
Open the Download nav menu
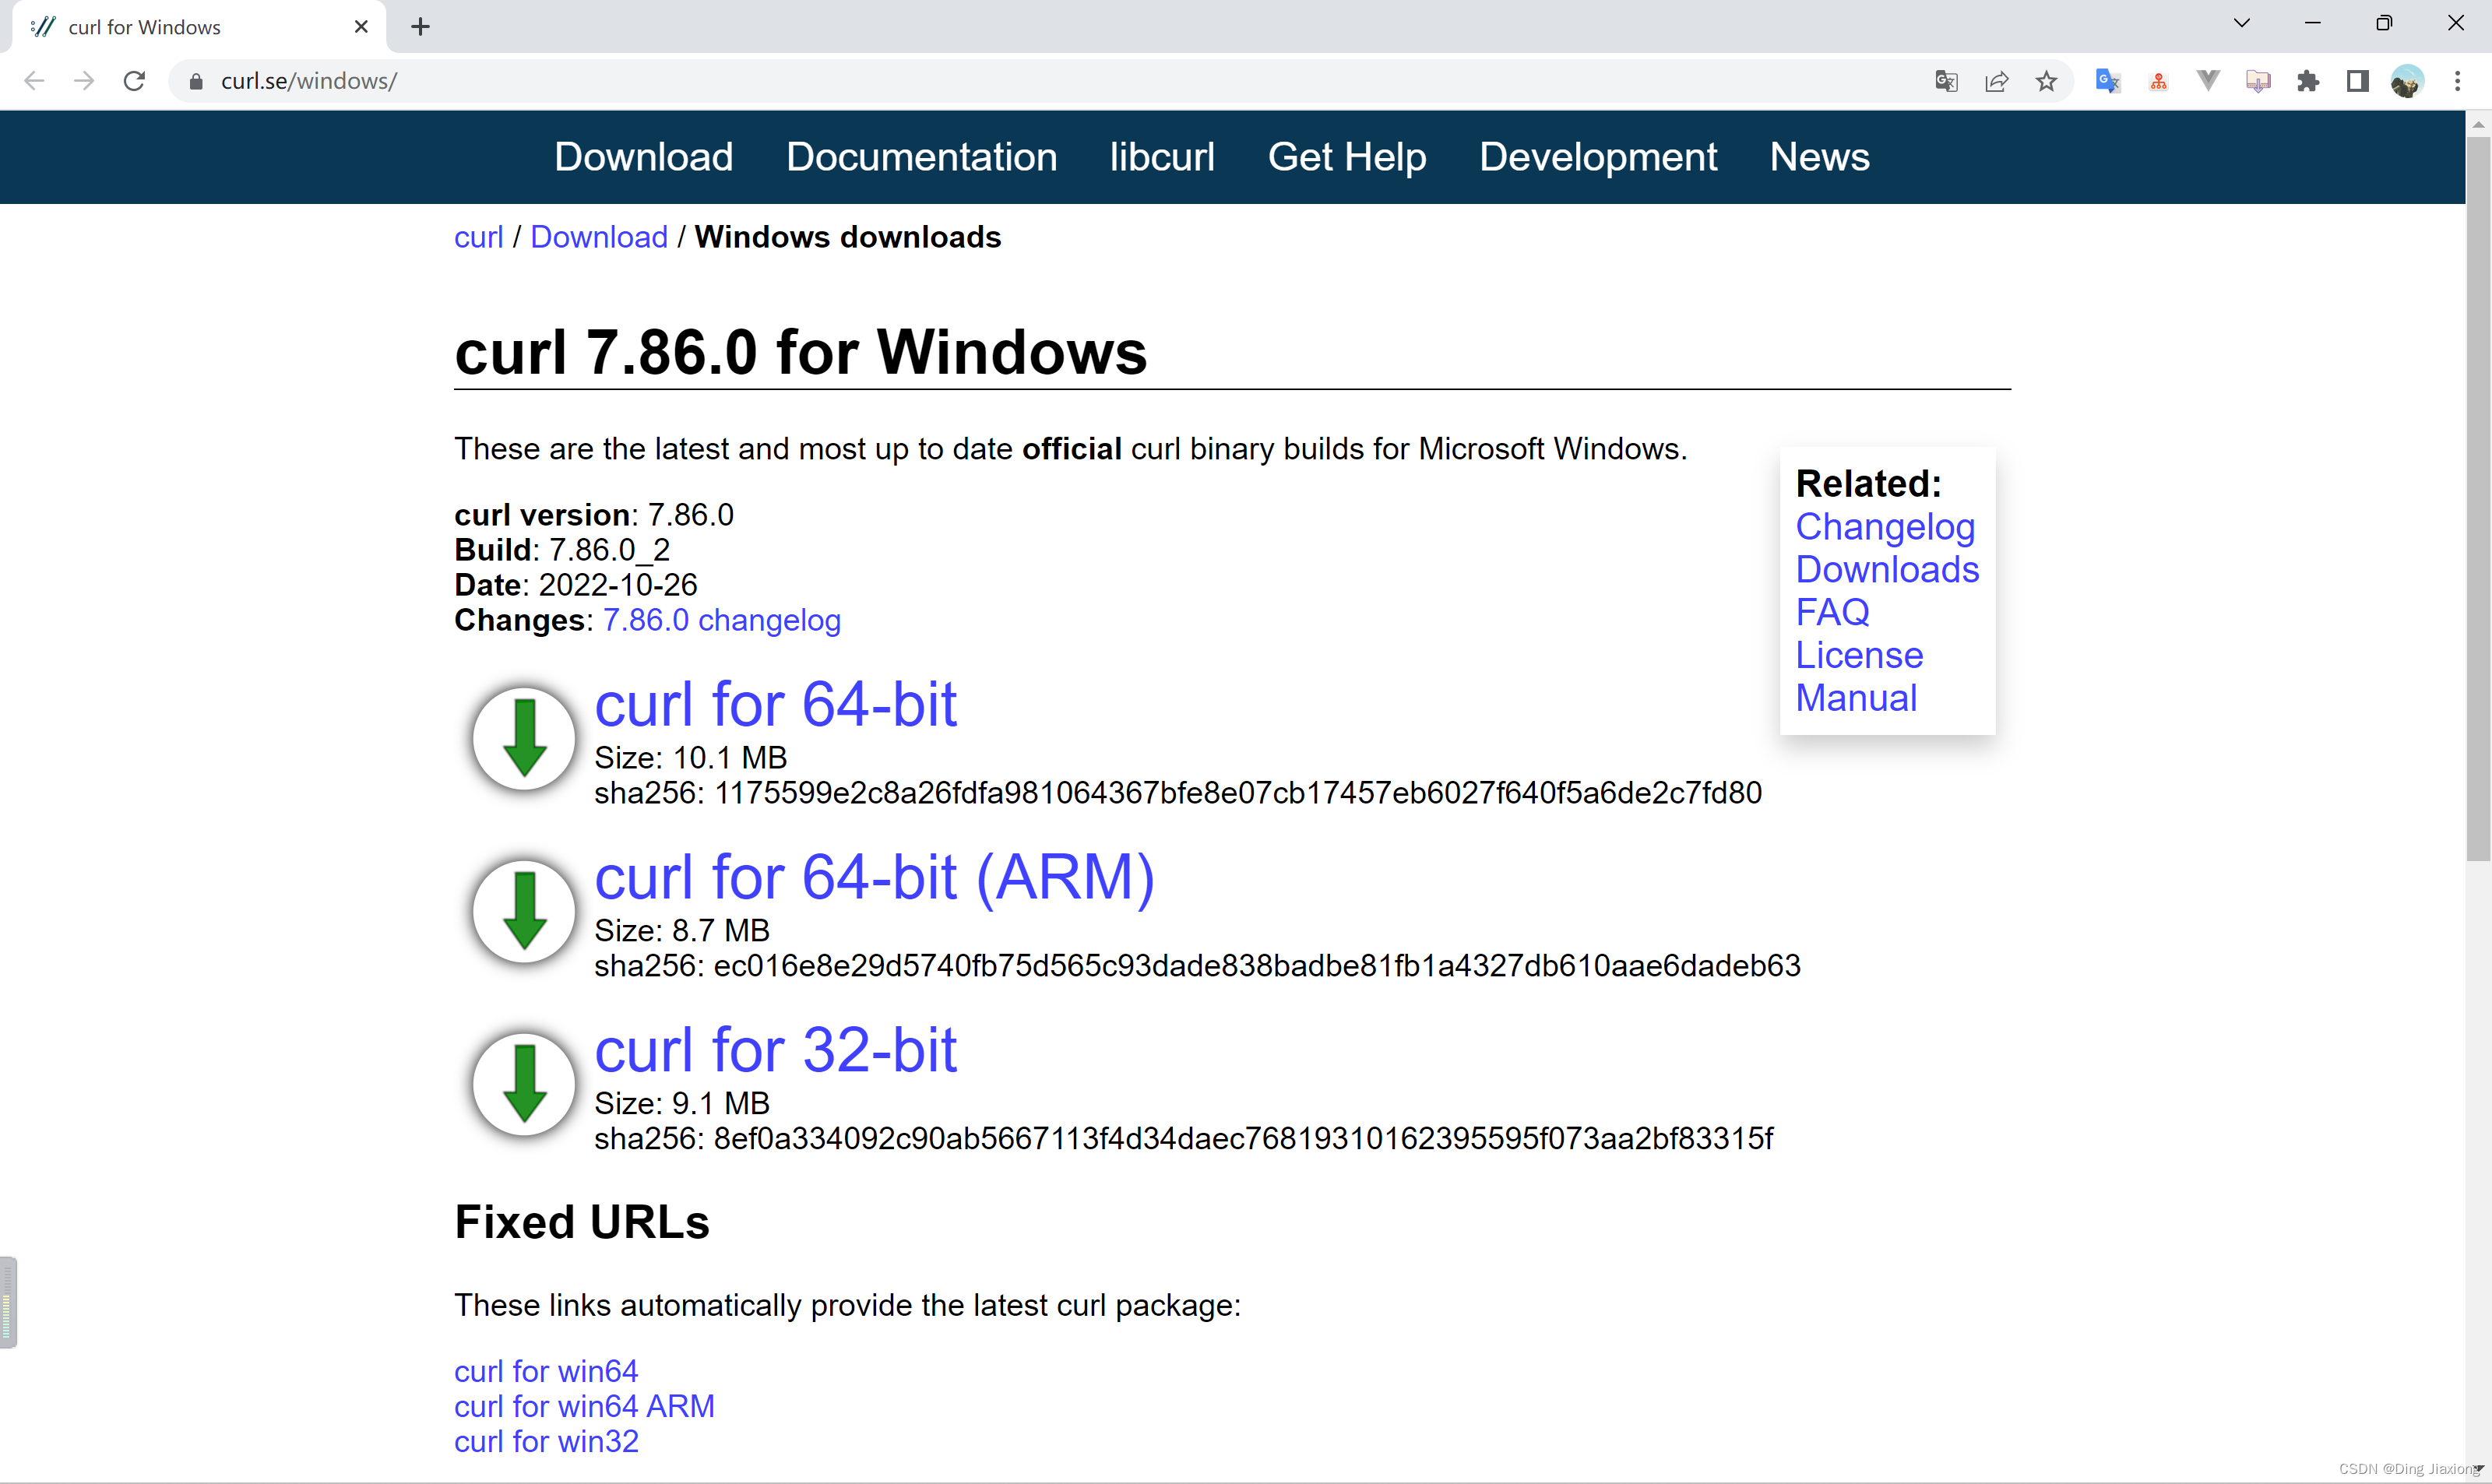coord(643,157)
